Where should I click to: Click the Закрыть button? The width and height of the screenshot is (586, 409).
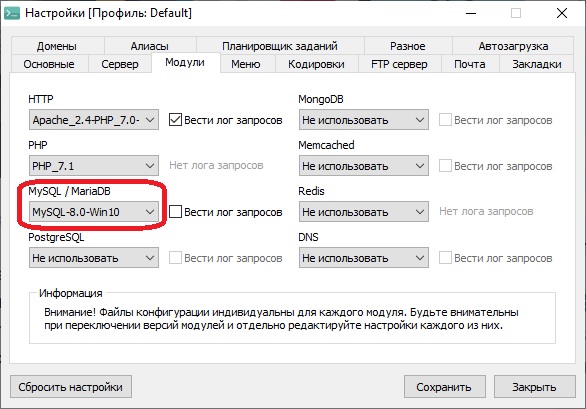tap(534, 387)
